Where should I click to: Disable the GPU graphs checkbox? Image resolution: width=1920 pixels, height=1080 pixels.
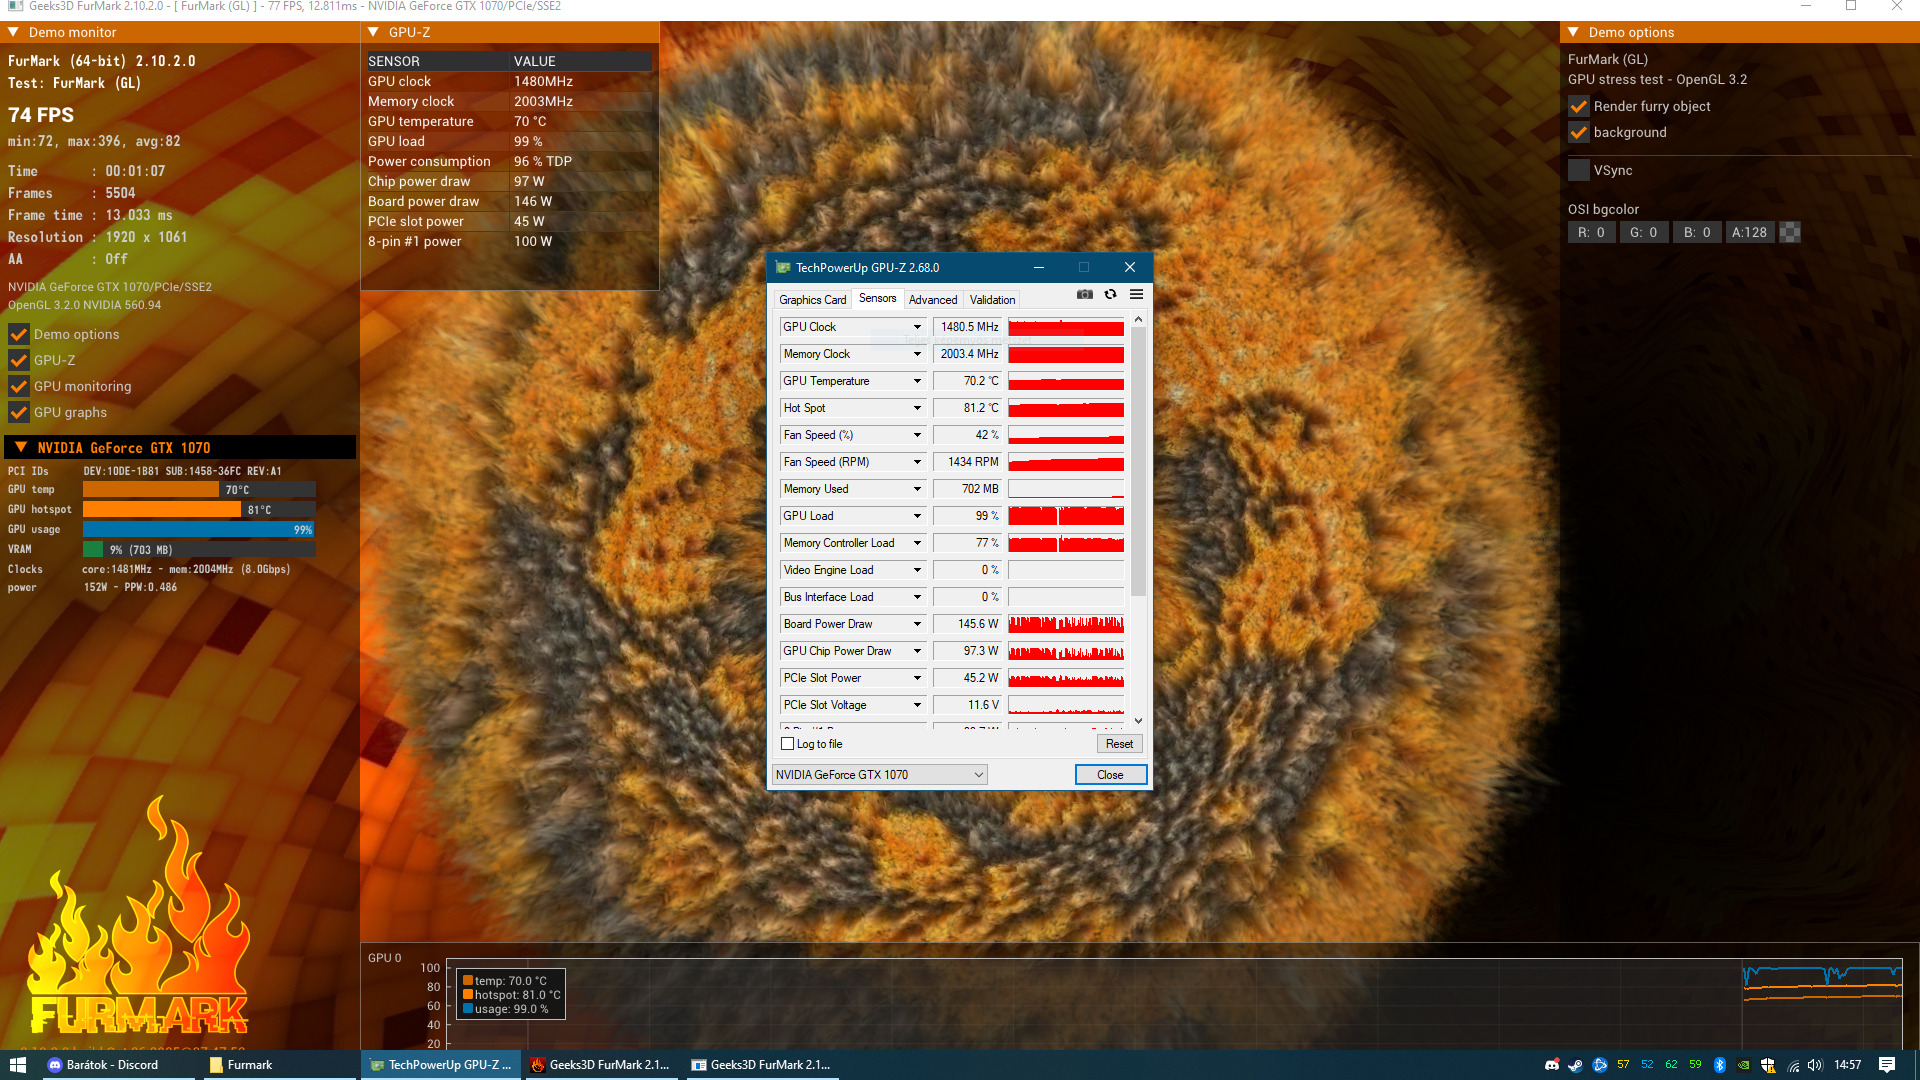19,412
